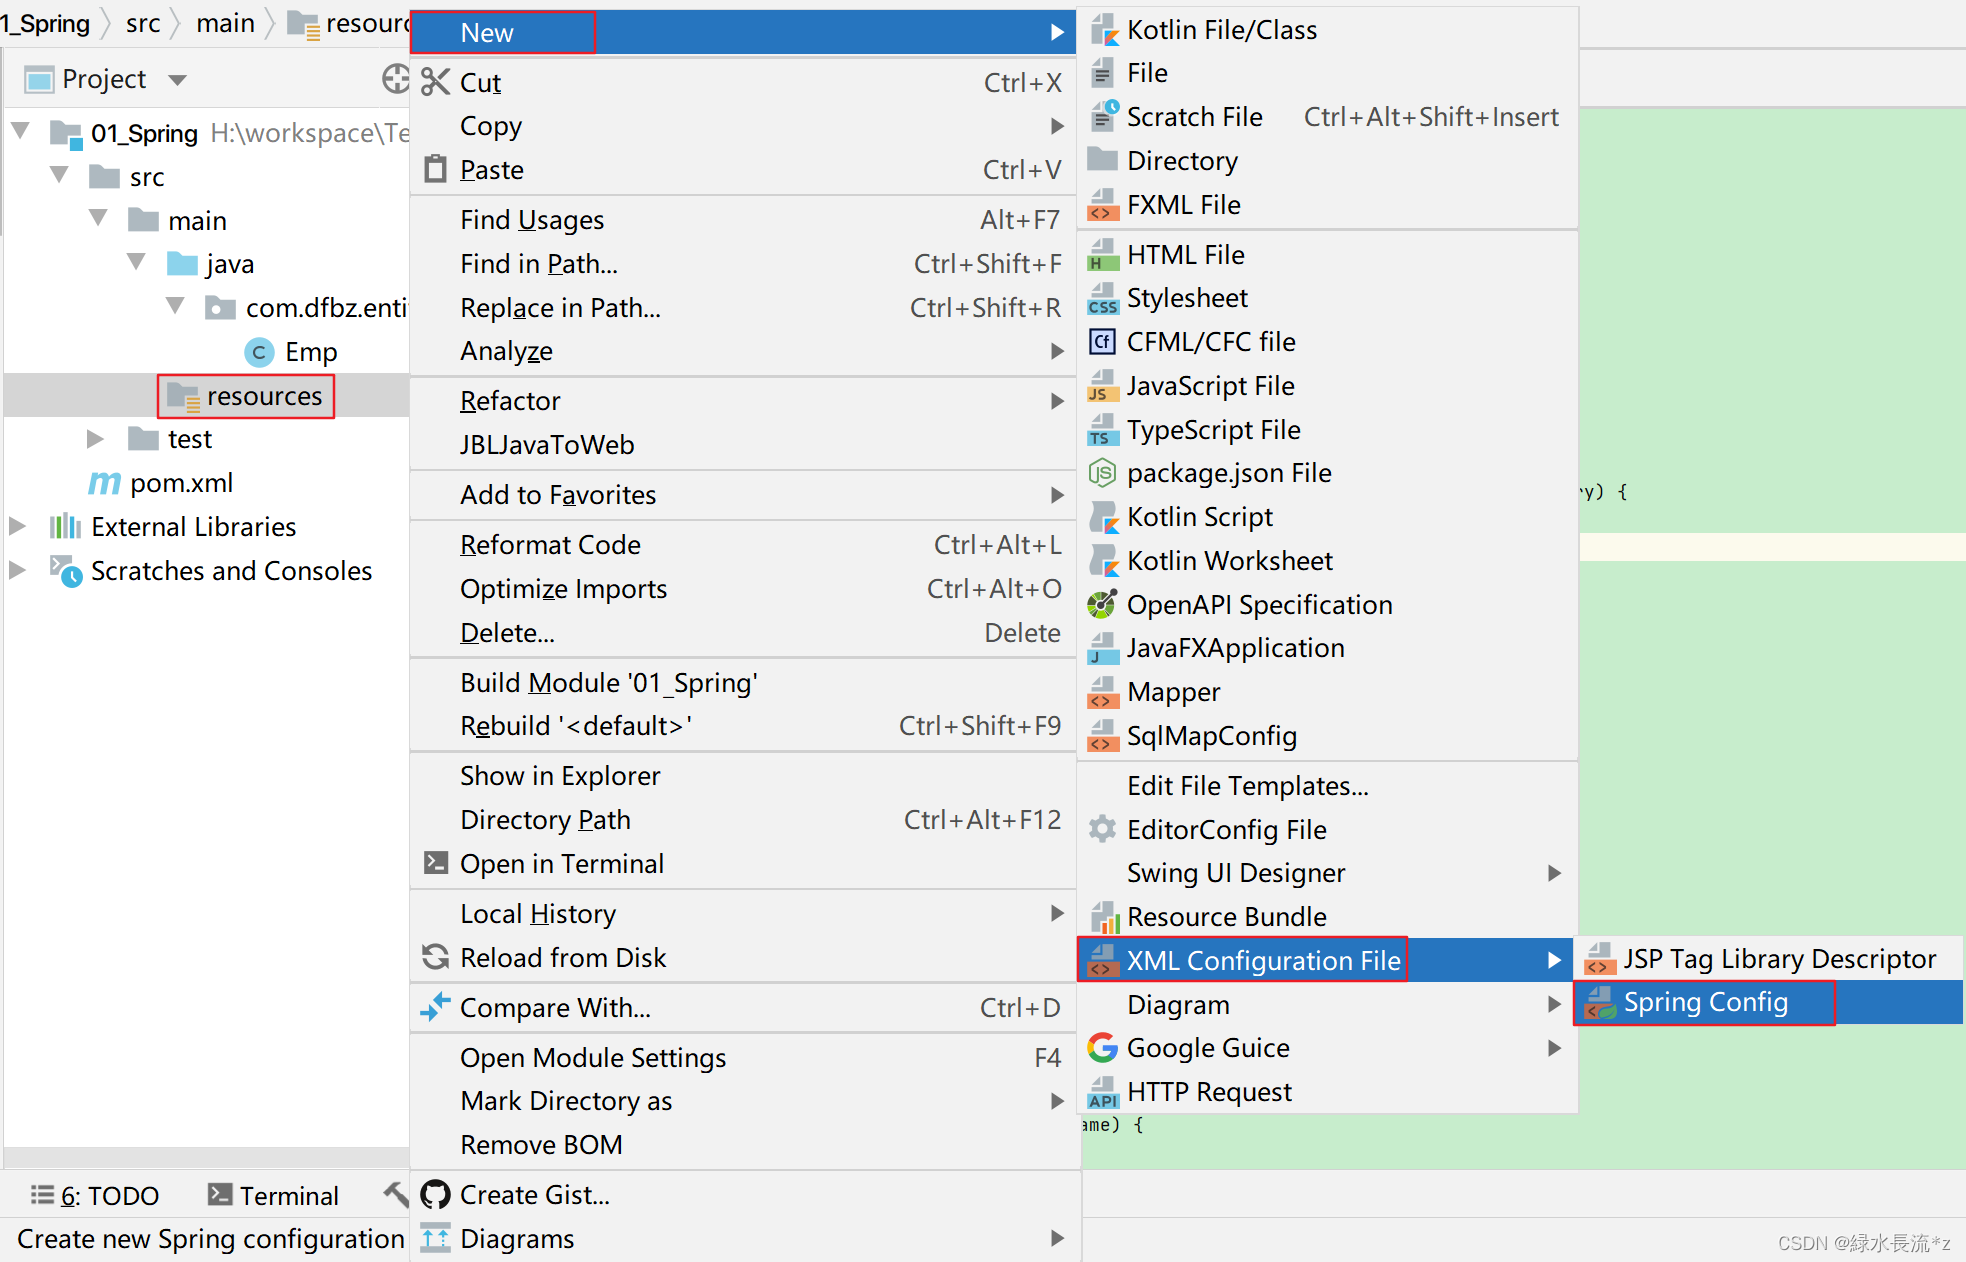Select XML Configuration File entry

click(1327, 961)
